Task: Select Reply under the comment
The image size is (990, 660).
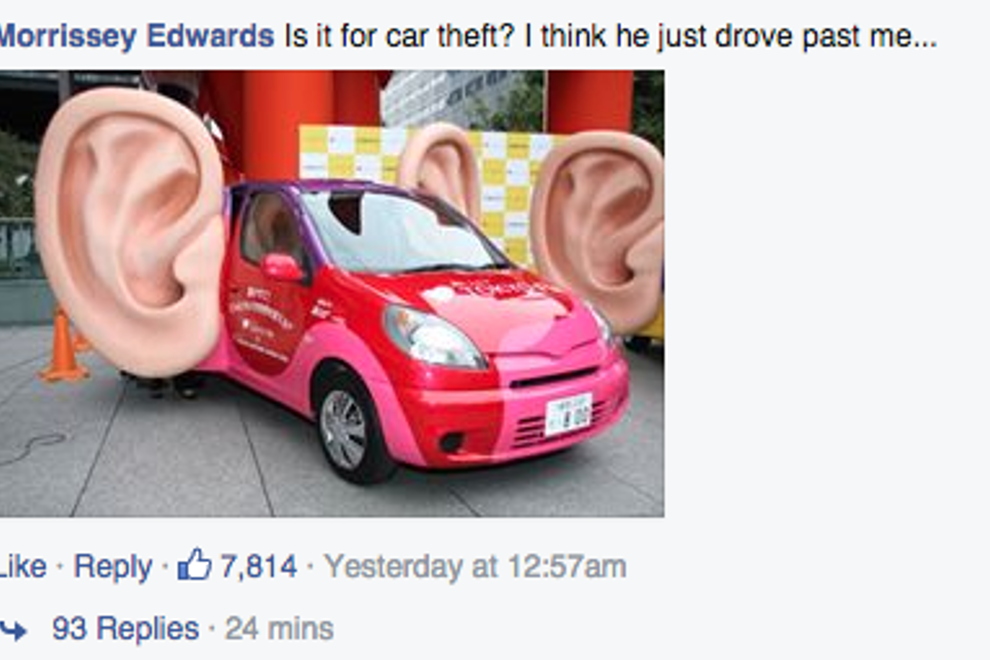Action: 112,567
